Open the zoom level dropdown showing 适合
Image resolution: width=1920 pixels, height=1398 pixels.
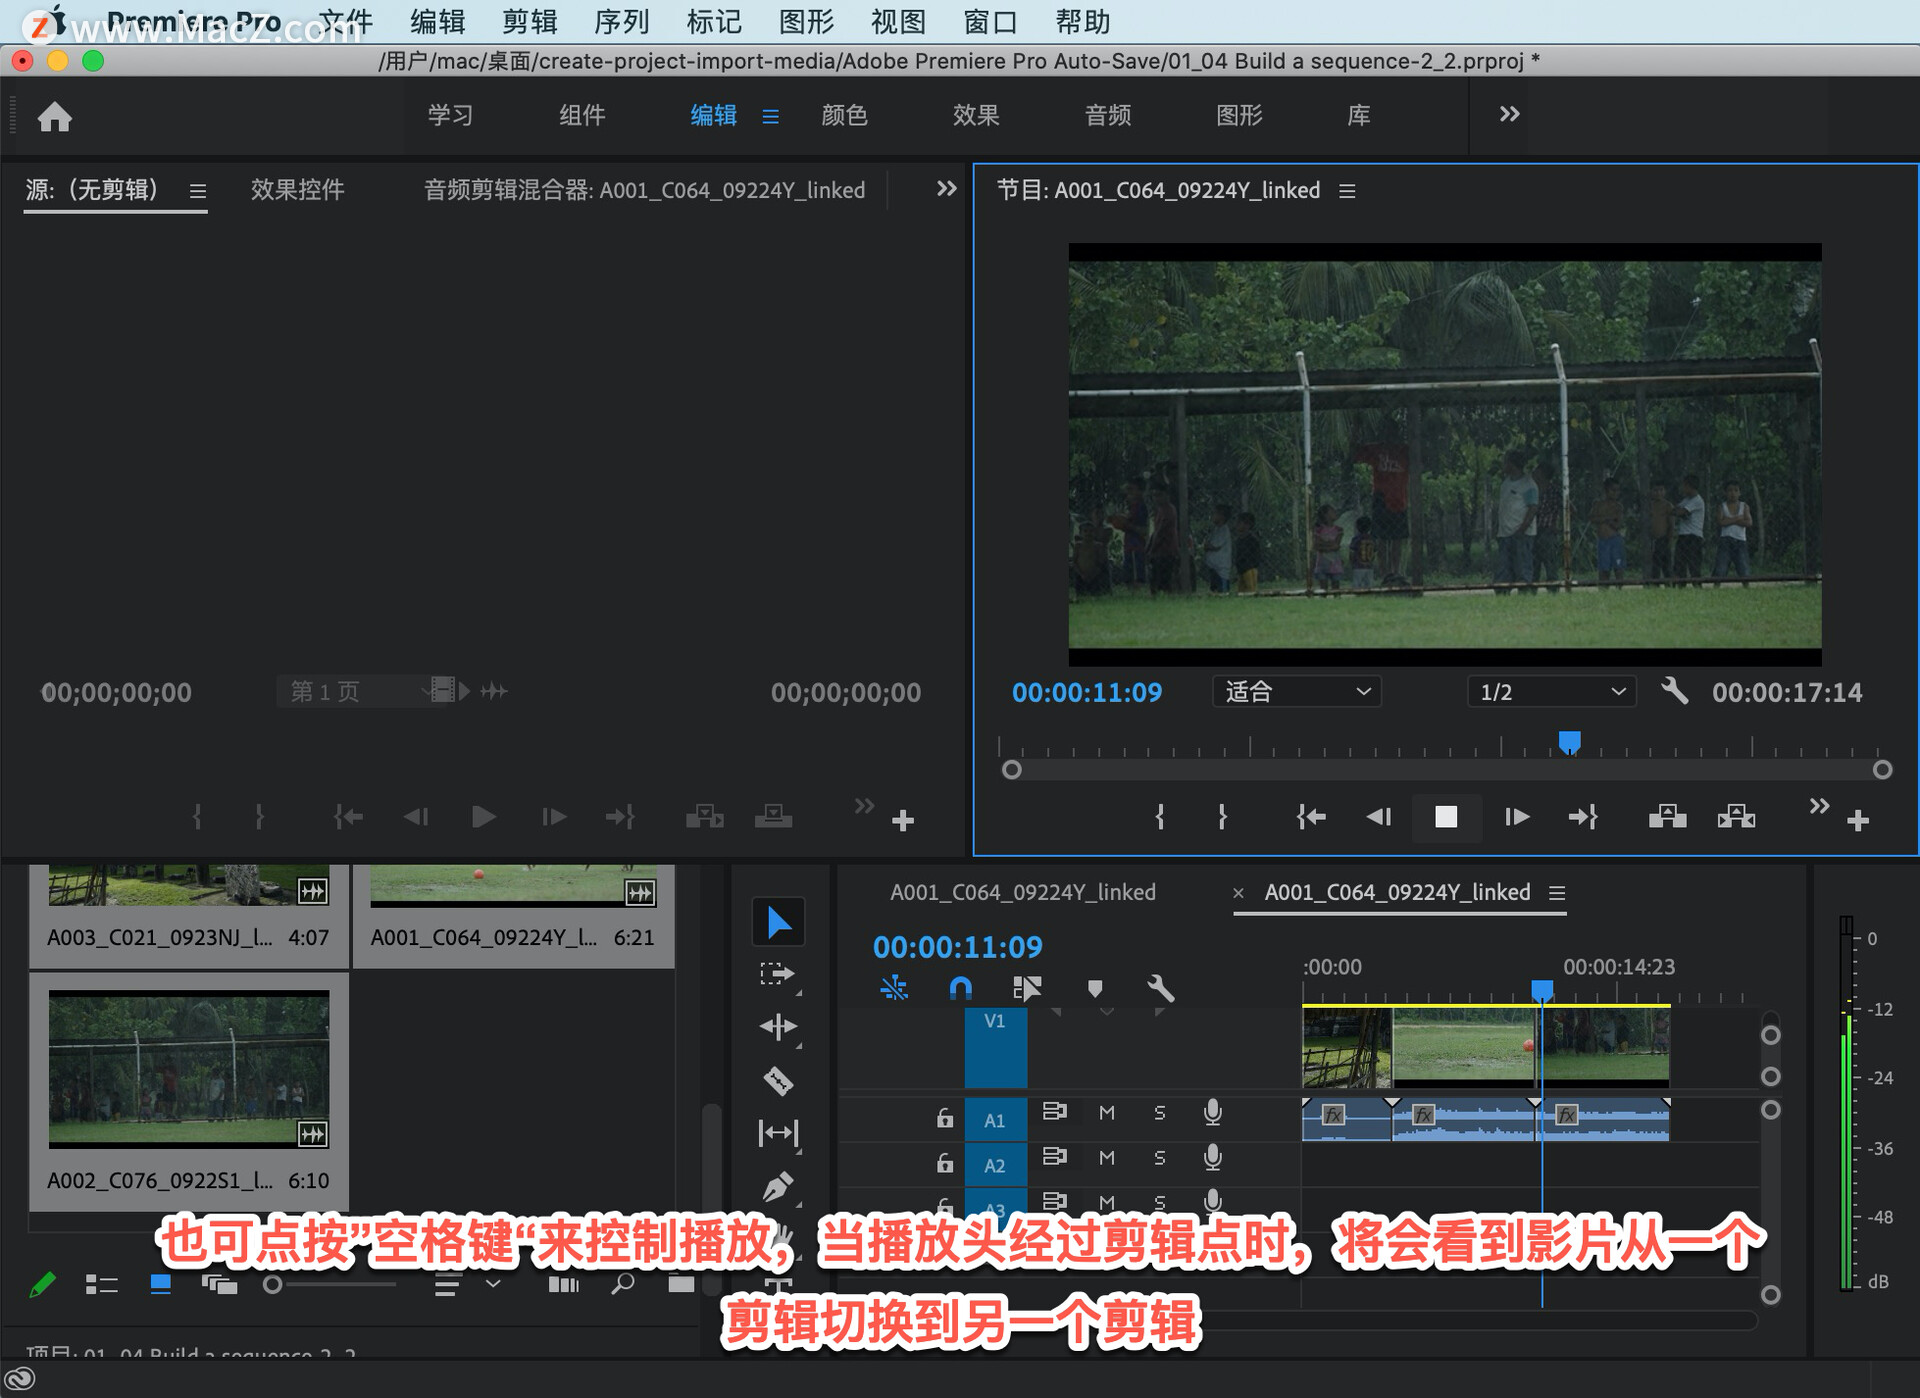(x=1296, y=692)
